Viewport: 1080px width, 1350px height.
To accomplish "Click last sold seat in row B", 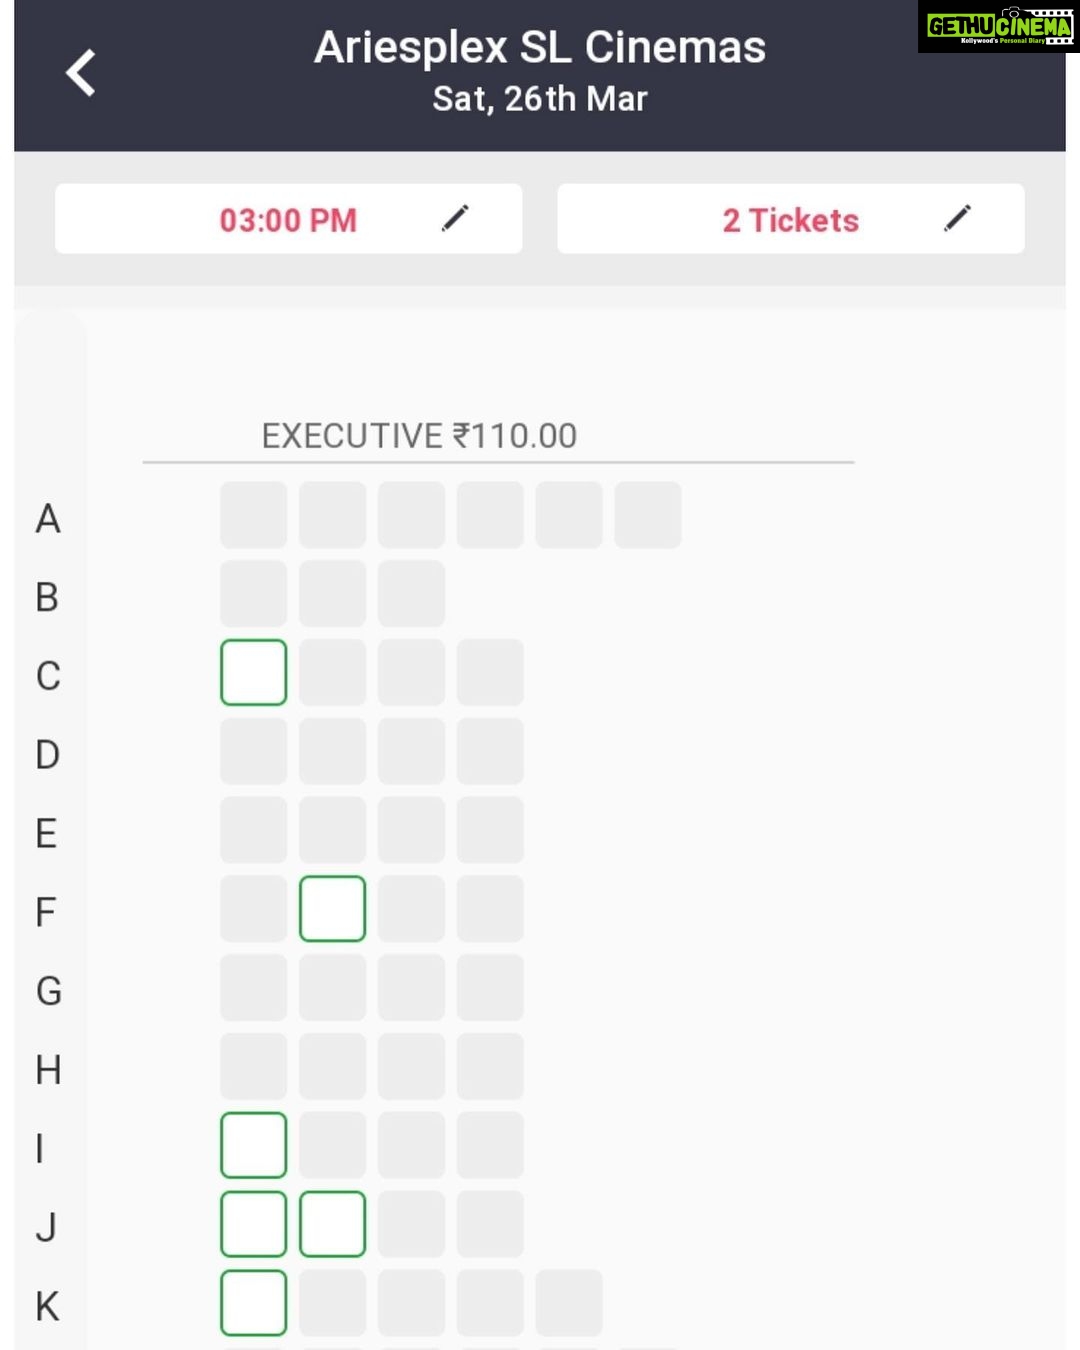I will 411,593.
